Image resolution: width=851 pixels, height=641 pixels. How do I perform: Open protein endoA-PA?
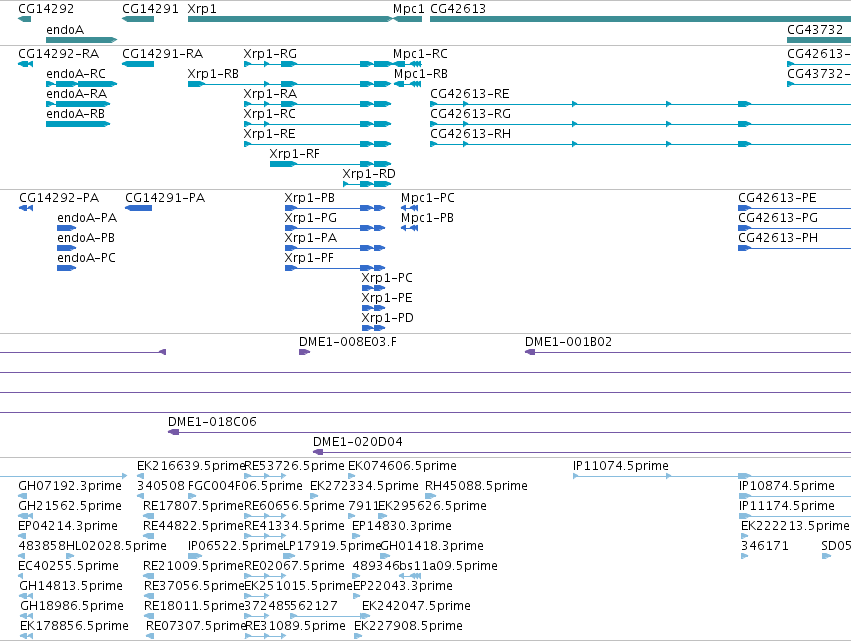87,218
